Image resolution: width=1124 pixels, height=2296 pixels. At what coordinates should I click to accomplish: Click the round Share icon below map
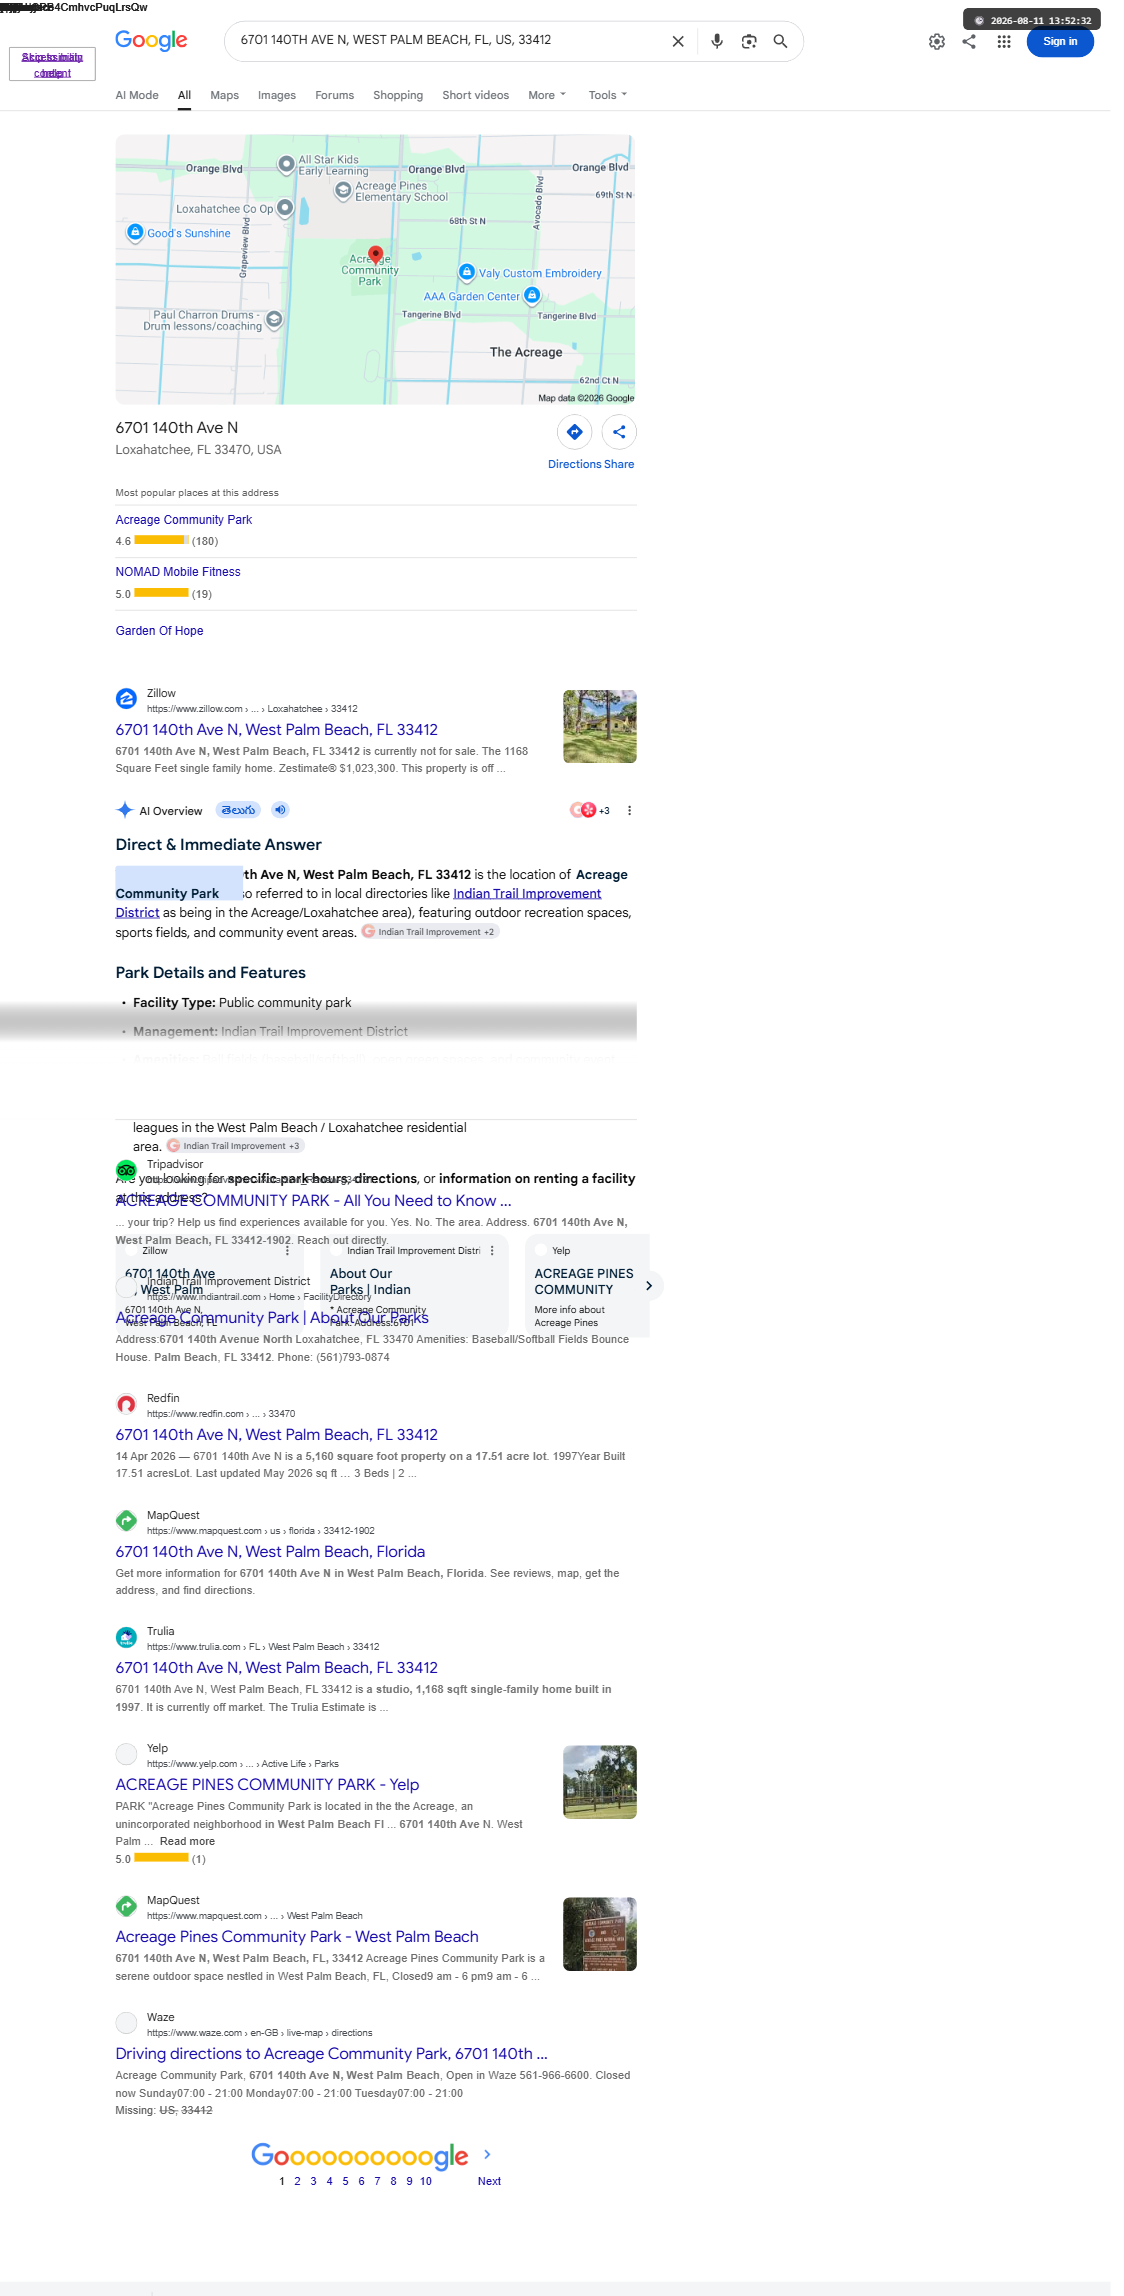619,433
